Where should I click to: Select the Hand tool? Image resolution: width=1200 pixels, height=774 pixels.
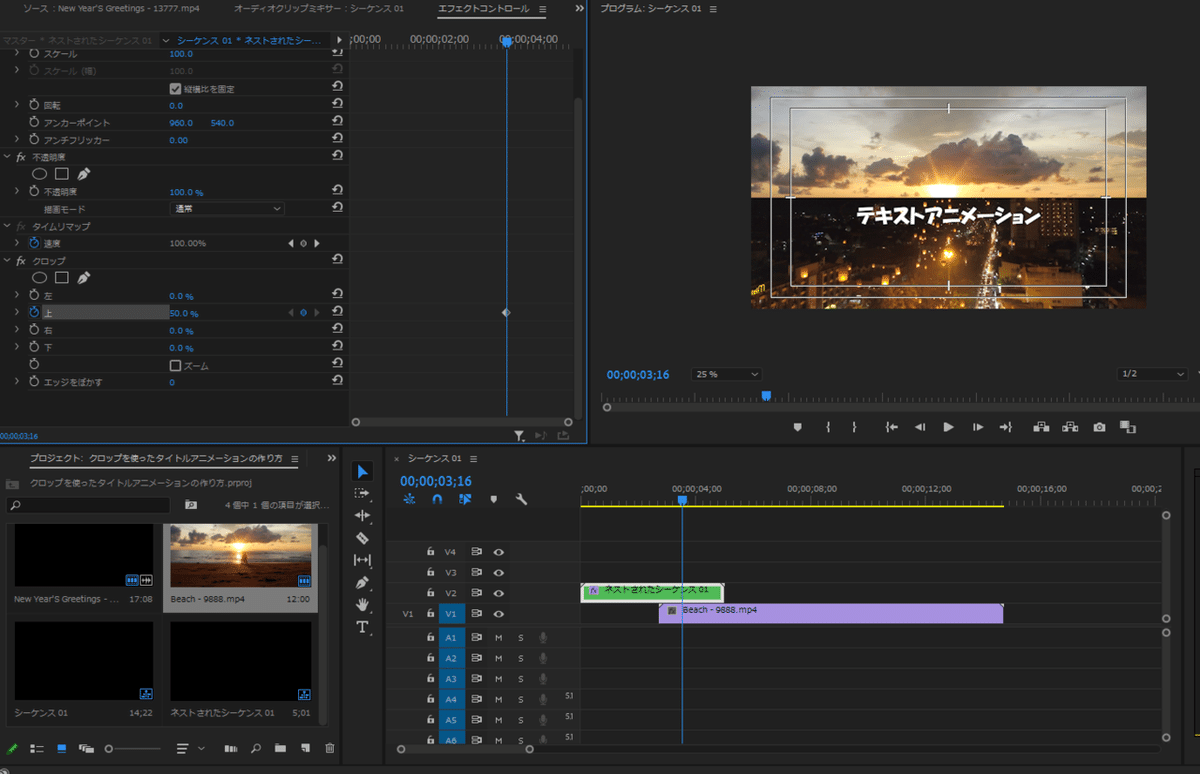[363, 605]
